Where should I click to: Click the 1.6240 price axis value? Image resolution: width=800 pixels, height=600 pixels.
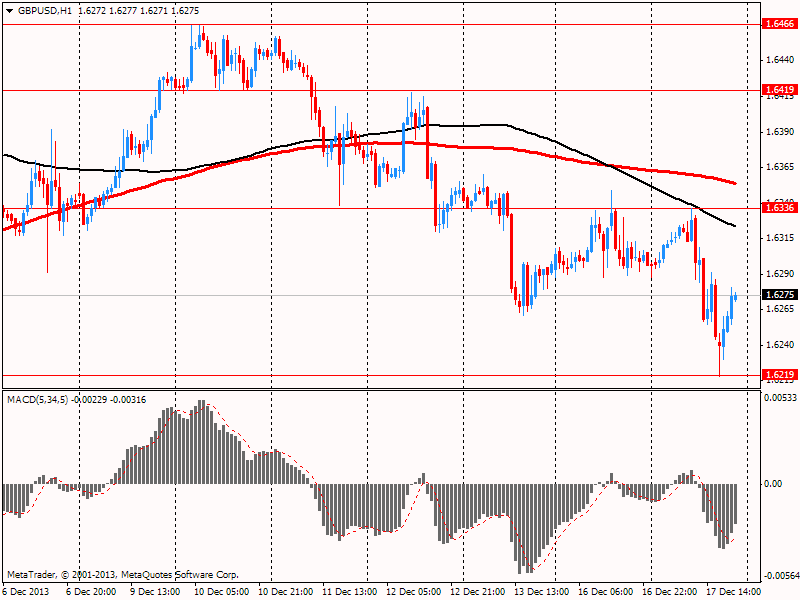(780, 345)
